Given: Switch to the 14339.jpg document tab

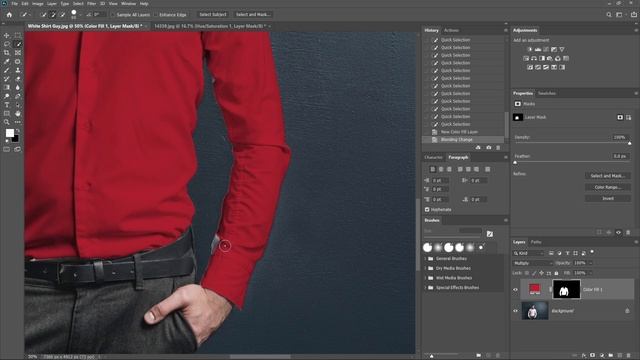Looking at the screenshot, I should click(x=210, y=26).
